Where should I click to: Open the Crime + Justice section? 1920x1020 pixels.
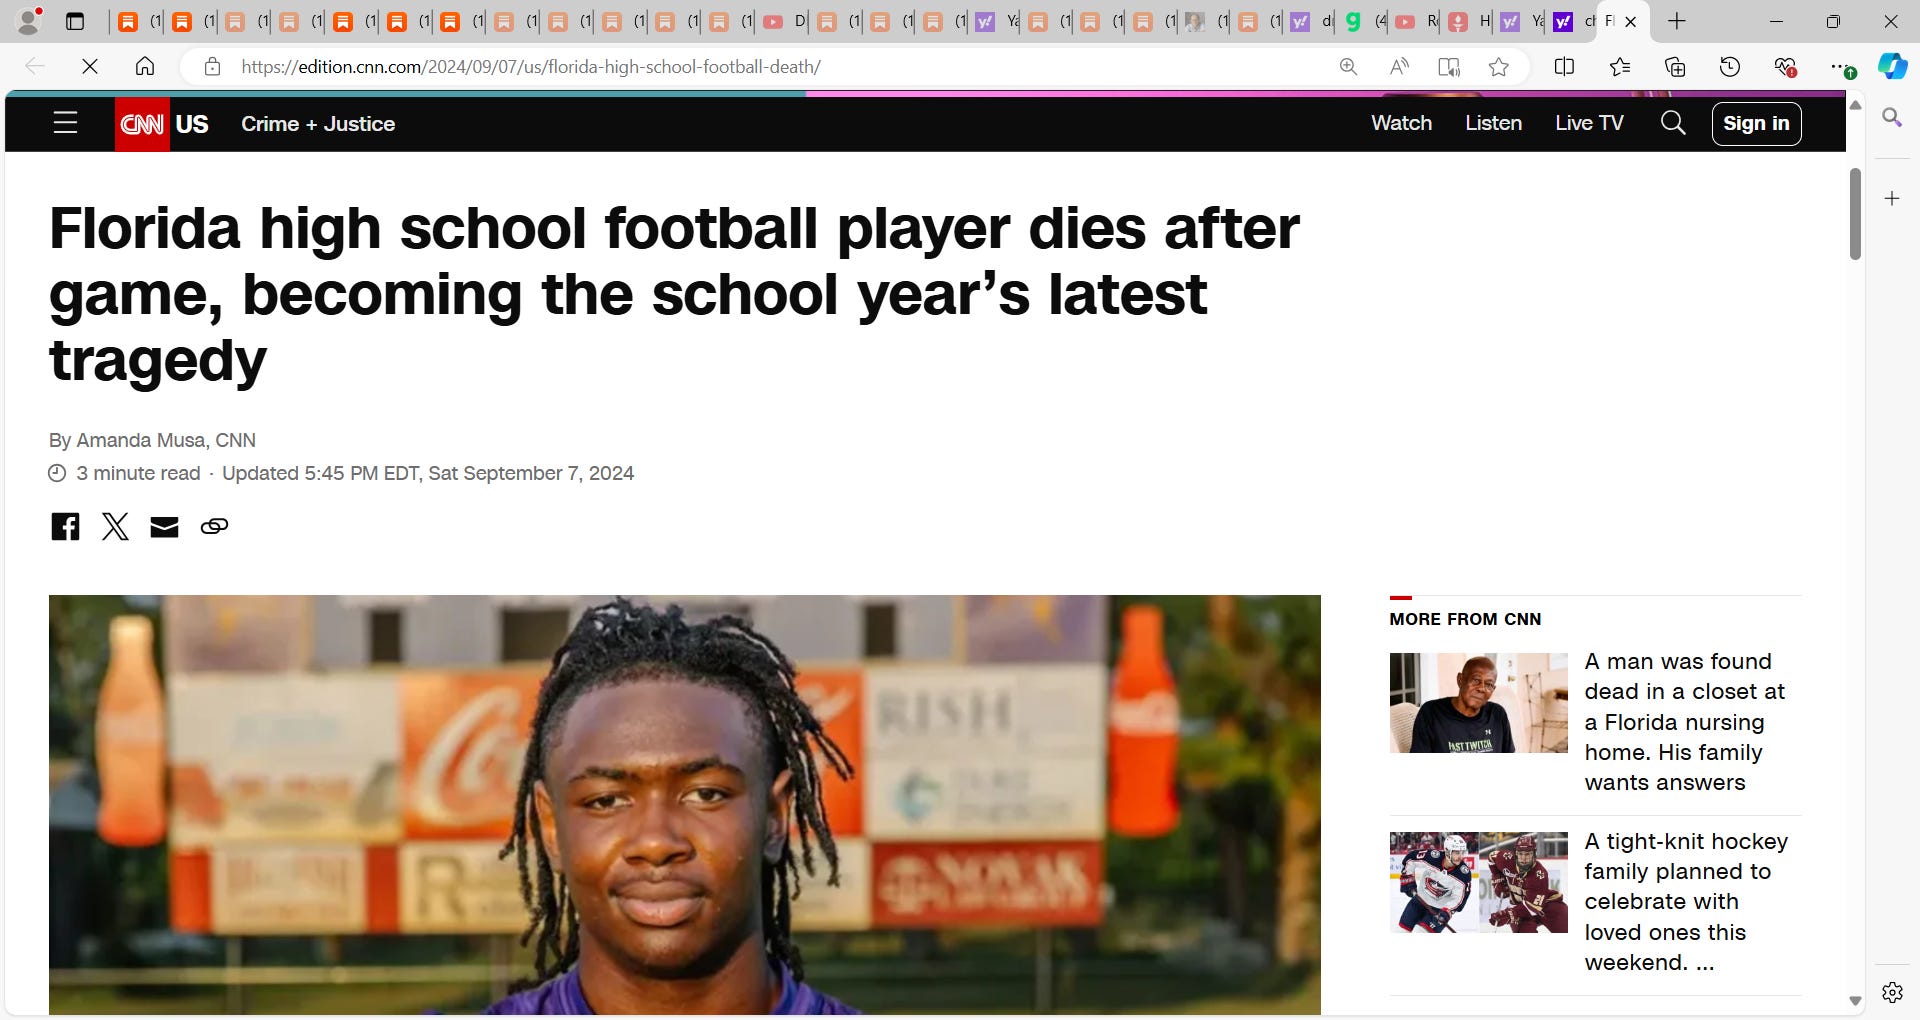pos(318,124)
